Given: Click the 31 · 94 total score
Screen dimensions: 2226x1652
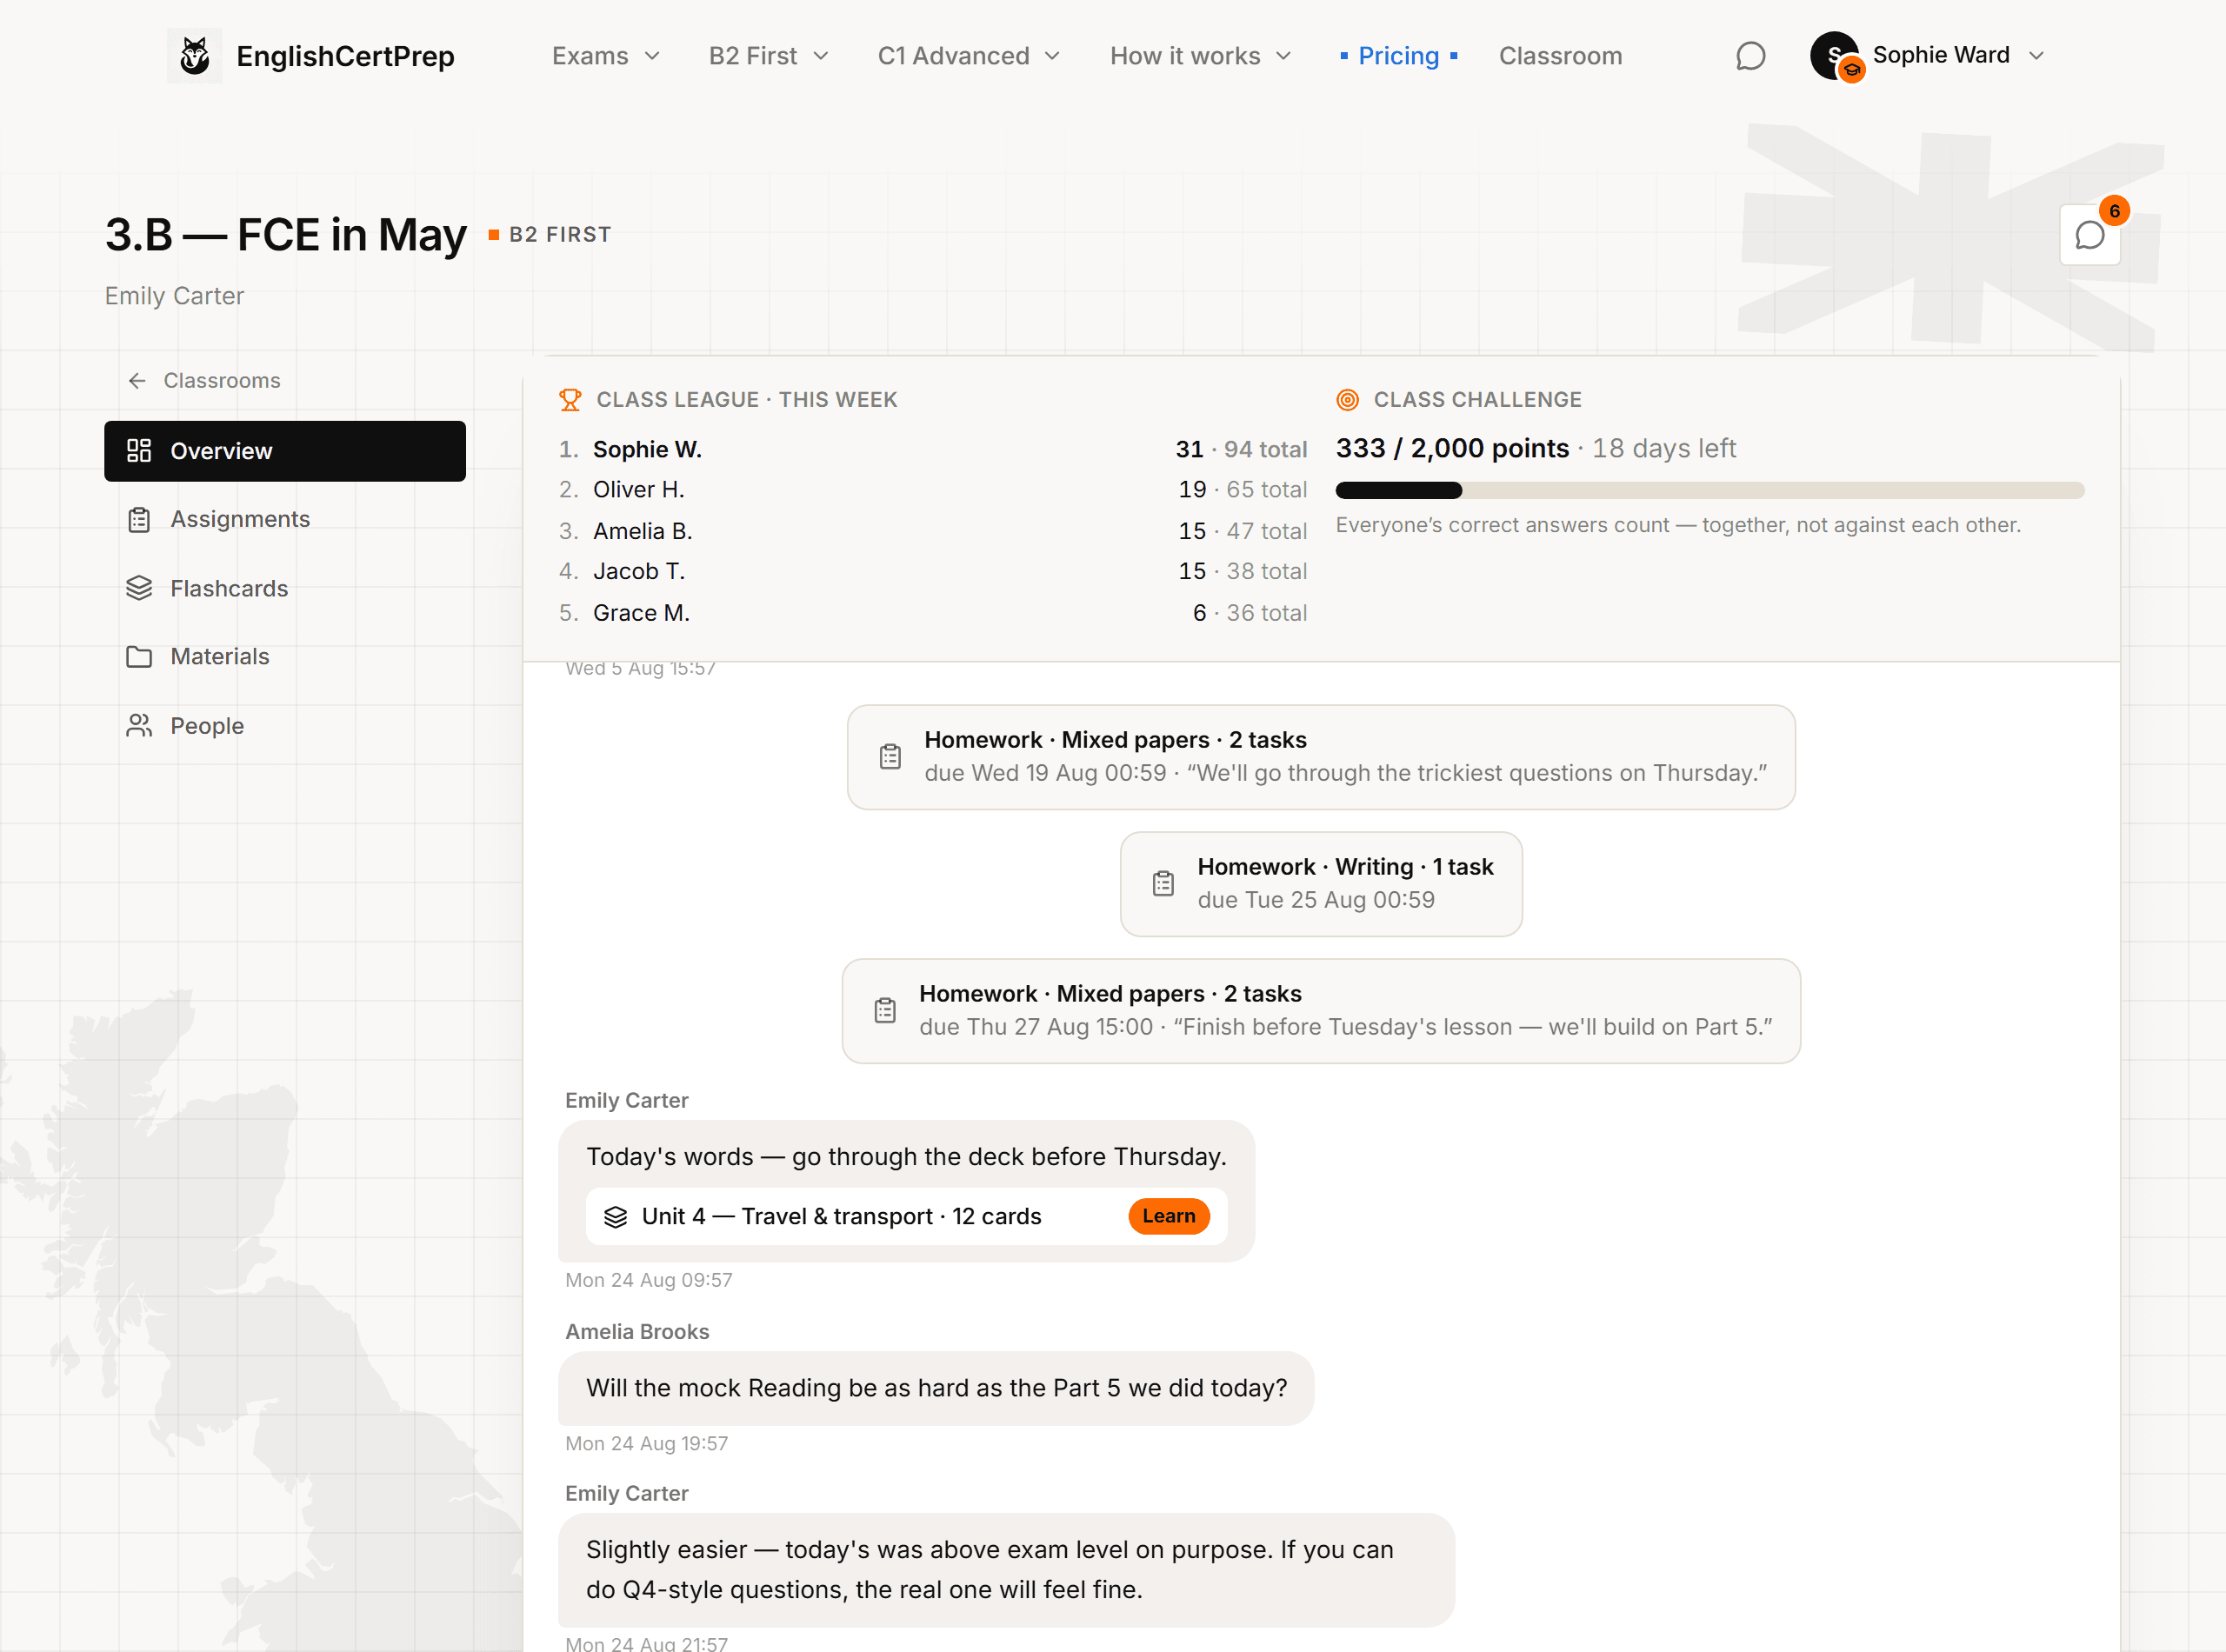Looking at the screenshot, I should pyautogui.click(x=1241, y=450).
